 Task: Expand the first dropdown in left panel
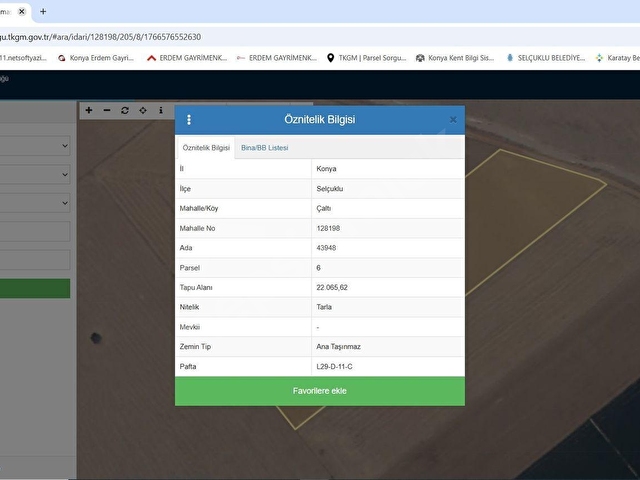(35, 146)
